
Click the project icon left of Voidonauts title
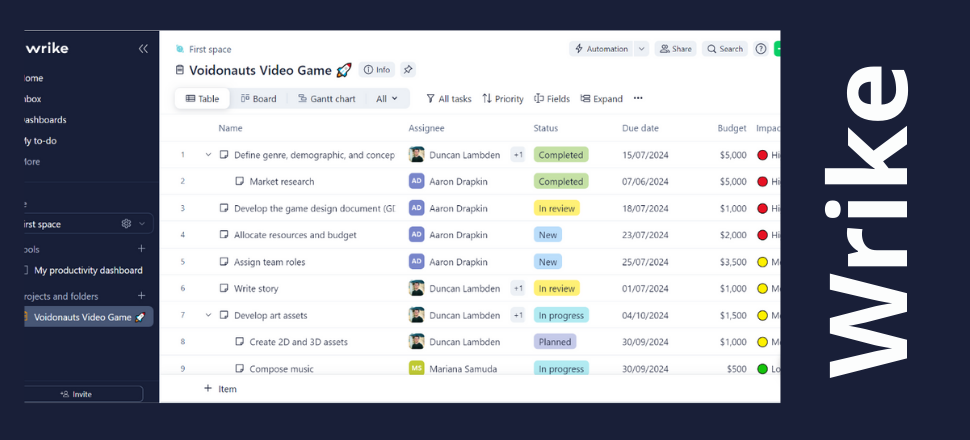click(x=180, y=70)
